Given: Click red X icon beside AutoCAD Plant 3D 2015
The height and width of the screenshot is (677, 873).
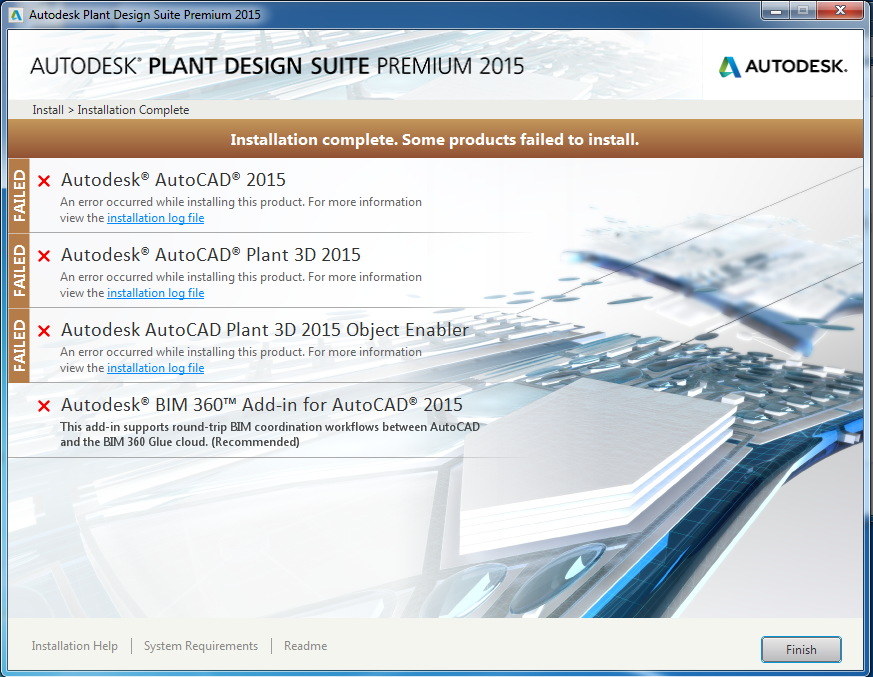Looking at the screenshot, I should coord(44,256).
